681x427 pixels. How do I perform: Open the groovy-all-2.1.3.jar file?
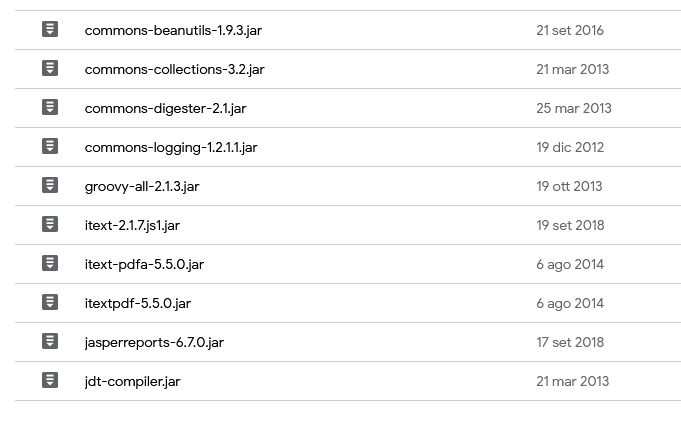tap(142, 186)
